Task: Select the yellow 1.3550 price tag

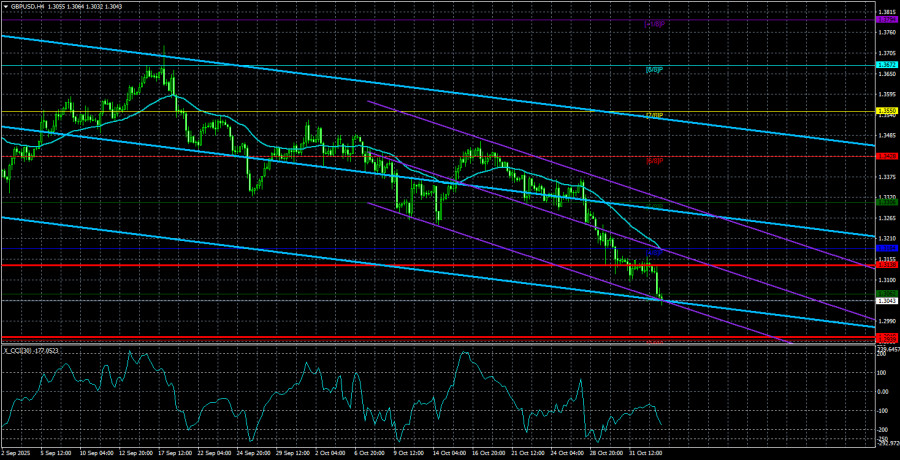Action: (885, 111)
